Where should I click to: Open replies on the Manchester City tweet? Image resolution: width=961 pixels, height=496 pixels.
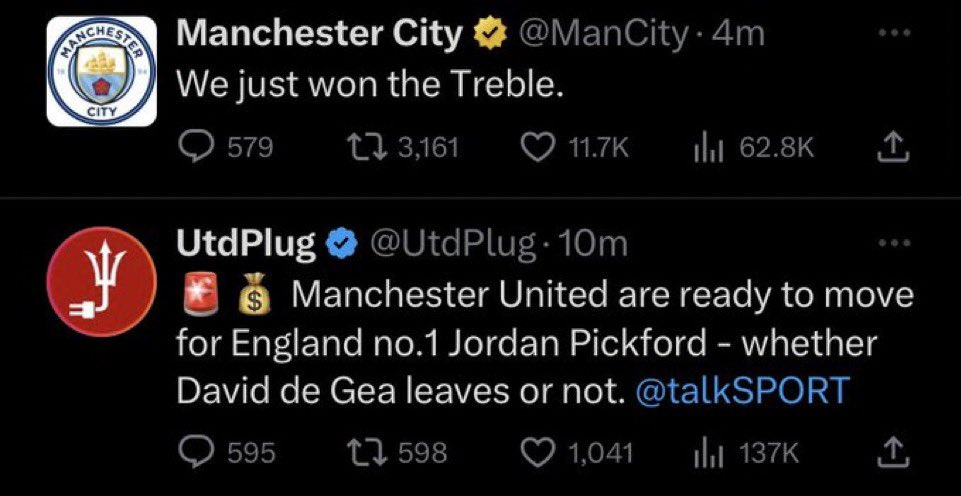pos(226,148)
